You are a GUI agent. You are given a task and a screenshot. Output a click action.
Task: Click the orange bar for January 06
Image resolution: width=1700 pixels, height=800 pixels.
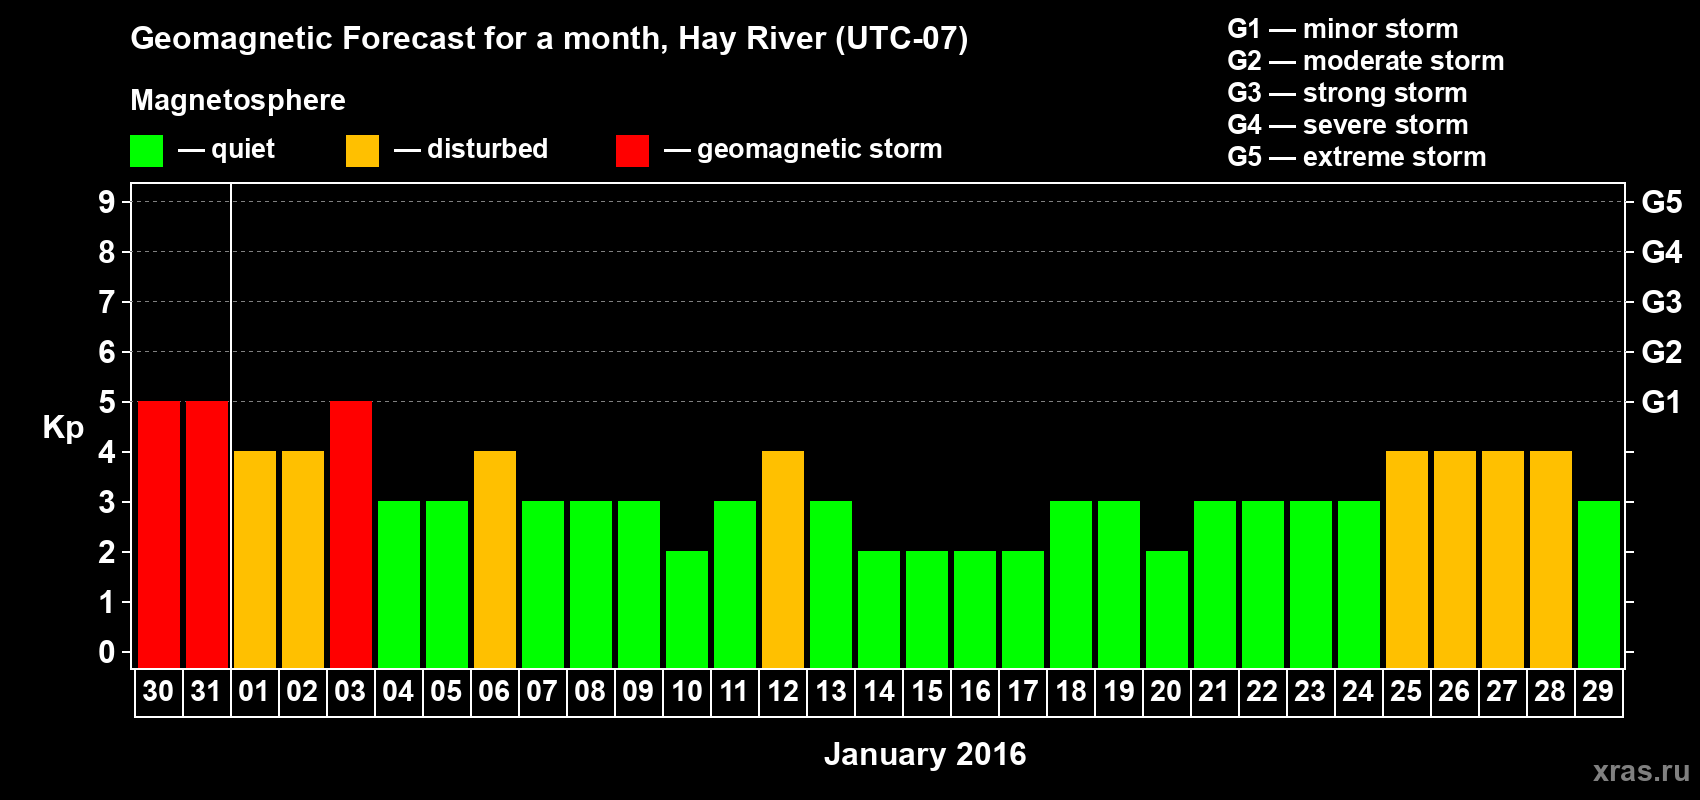pos(495,560)
